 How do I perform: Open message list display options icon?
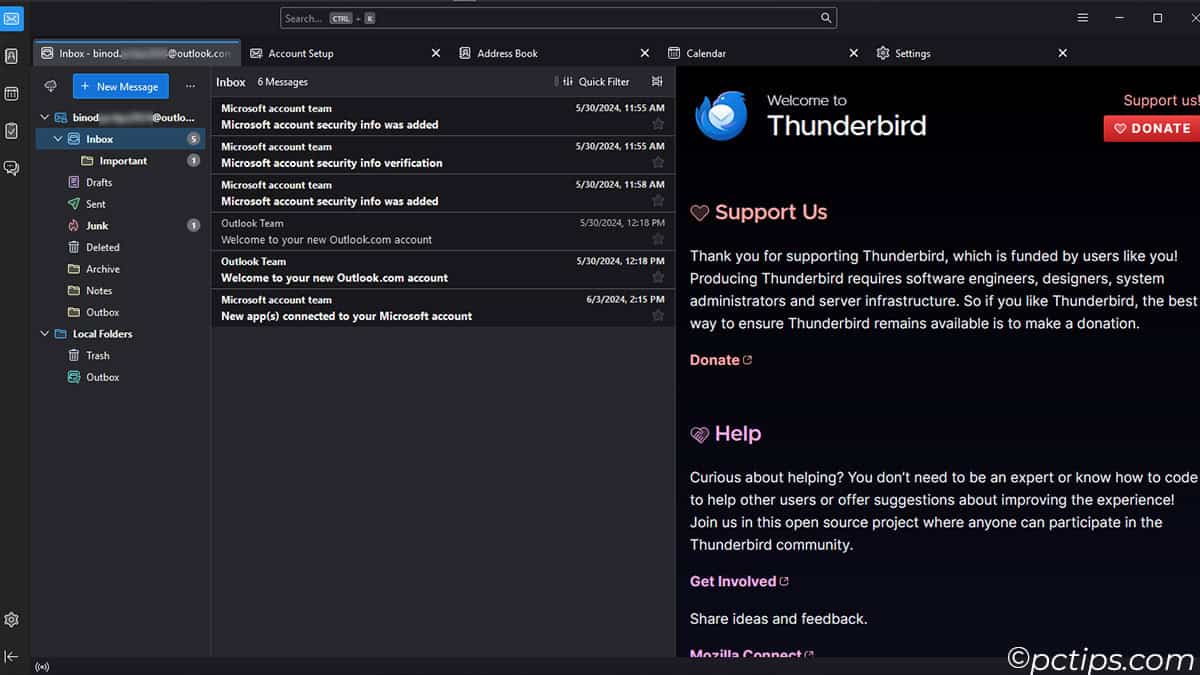point(657,81)
